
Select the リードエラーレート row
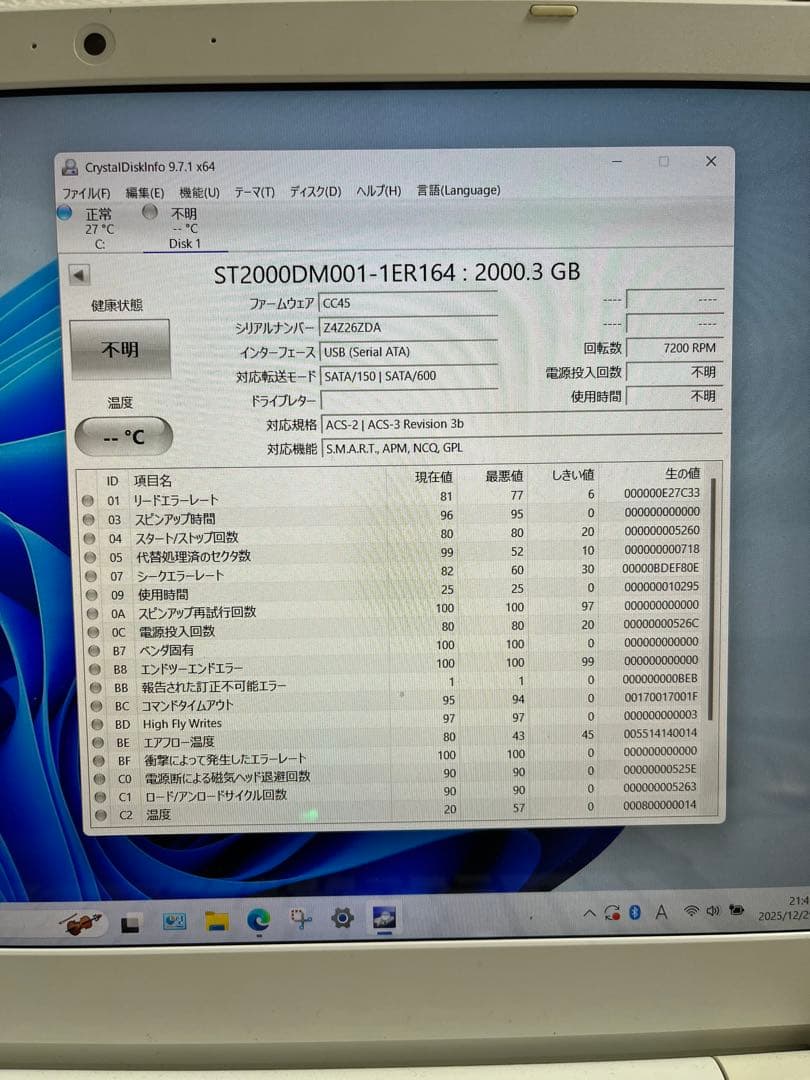point(391,497)
